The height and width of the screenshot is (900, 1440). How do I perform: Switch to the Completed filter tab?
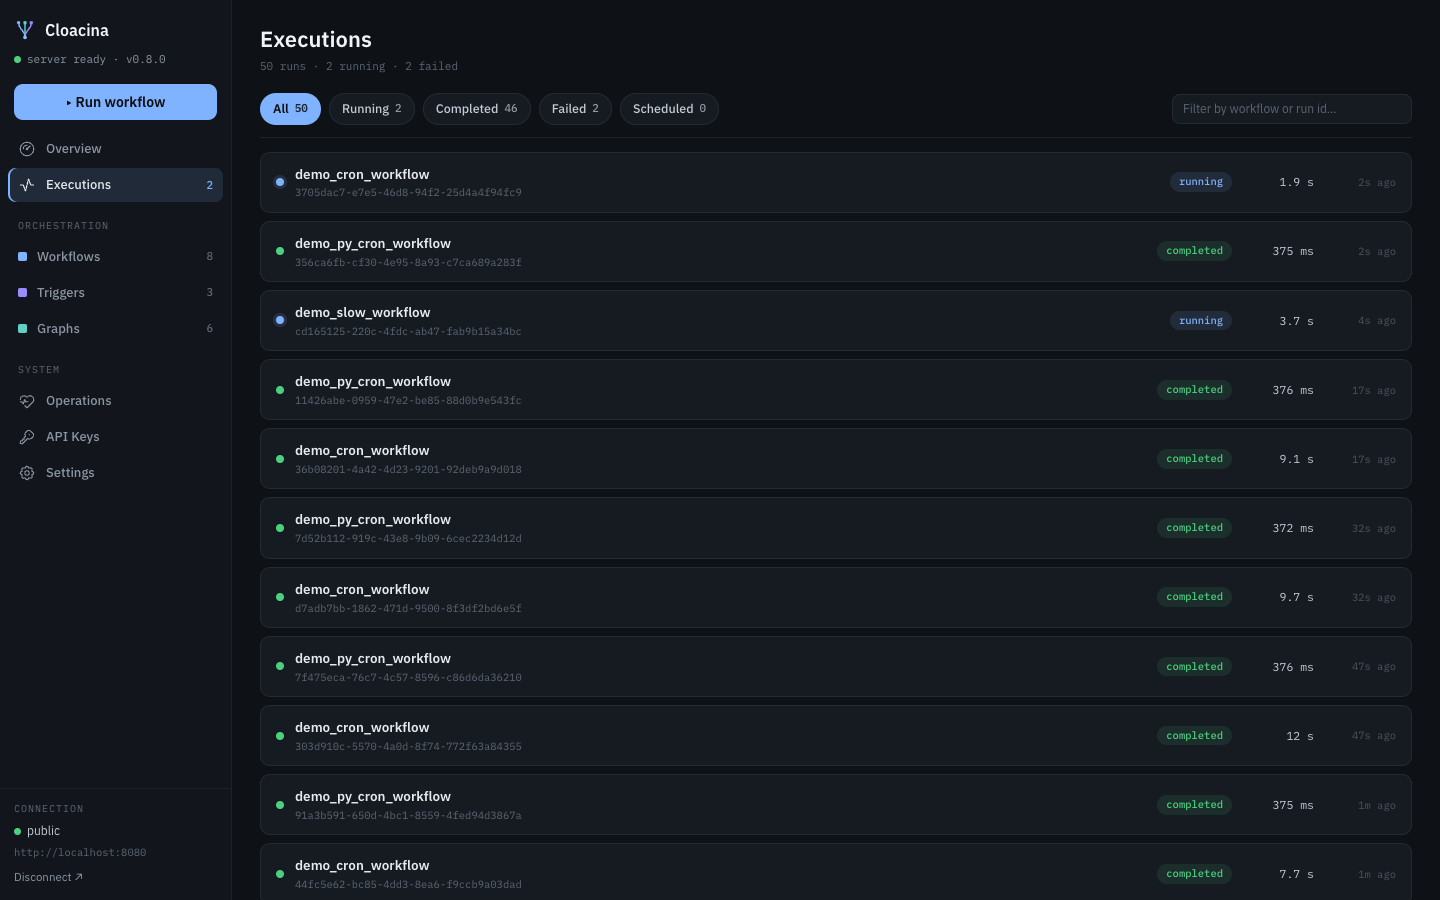click(477, 109)
